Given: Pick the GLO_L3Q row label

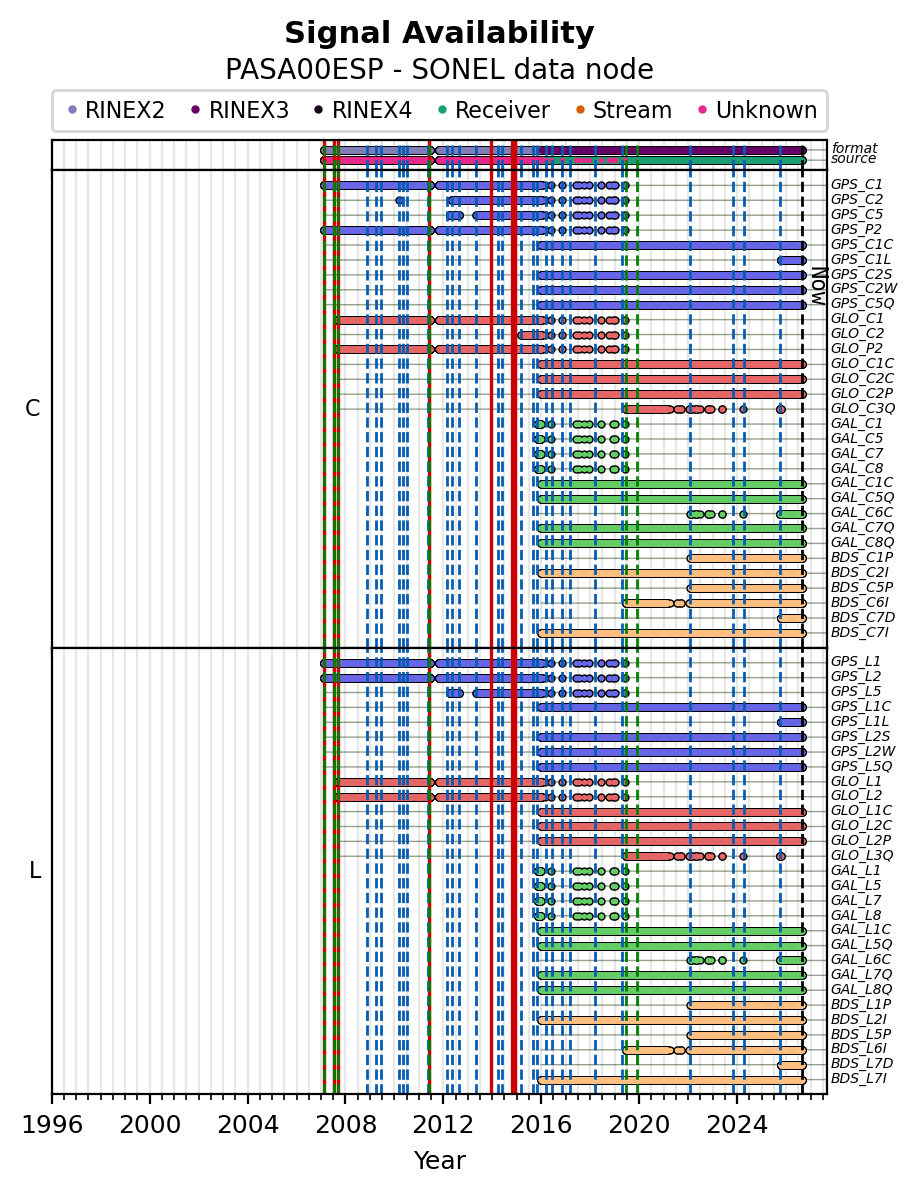Looking at the screenshot, I should pos(862,855).
